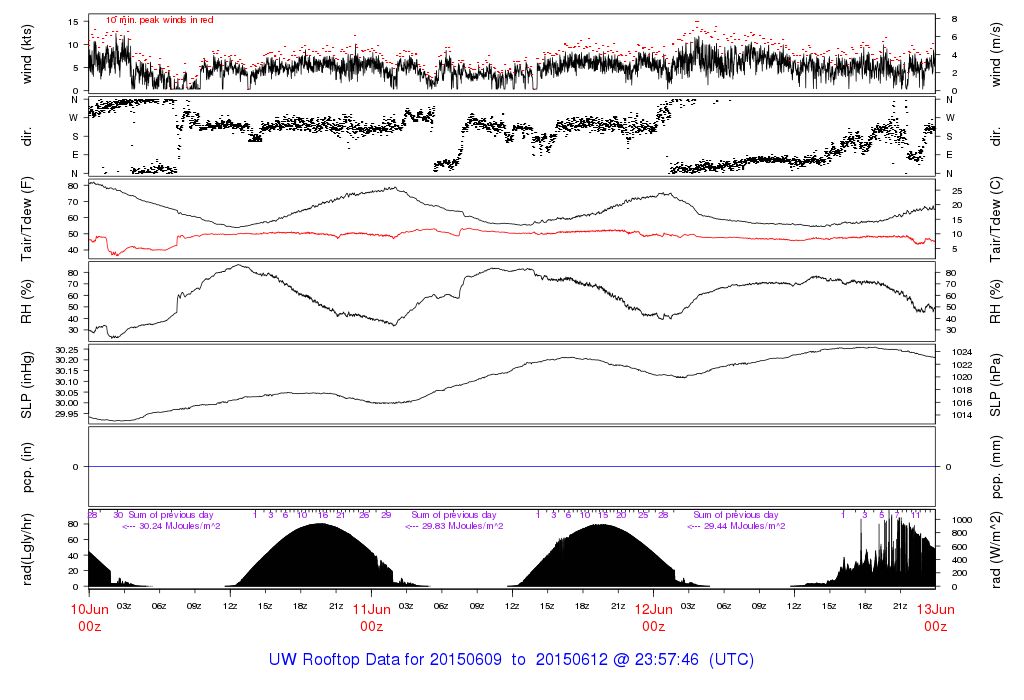Click the 29.83 MJoules/m^2 daily sum
Image resolution: width=1024 pixels, height=700 pixels.
(453, 526)
